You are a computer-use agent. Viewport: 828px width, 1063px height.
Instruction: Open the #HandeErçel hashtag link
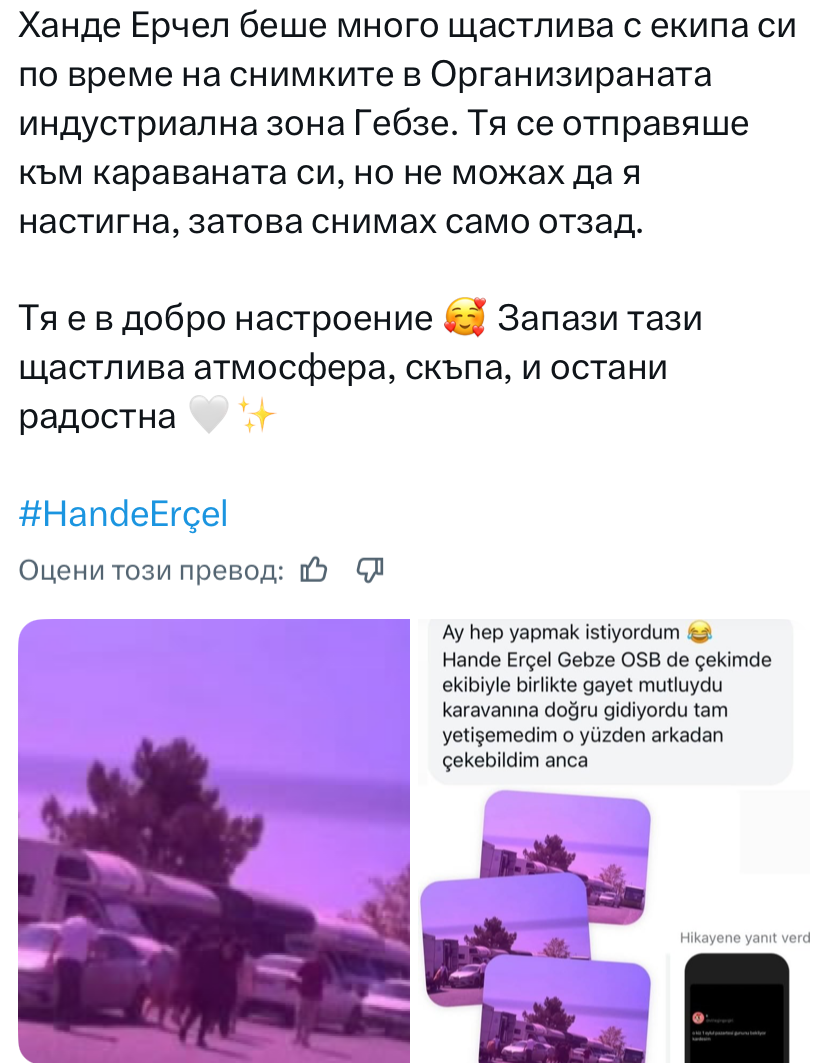coord(123,513)
